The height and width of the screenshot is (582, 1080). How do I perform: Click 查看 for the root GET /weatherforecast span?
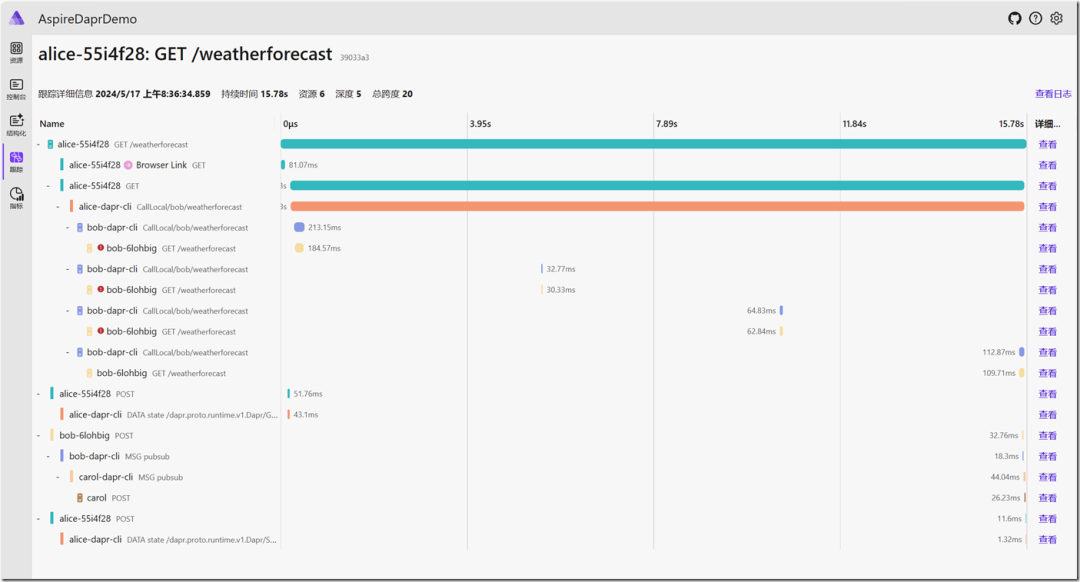coord(1048,145)
